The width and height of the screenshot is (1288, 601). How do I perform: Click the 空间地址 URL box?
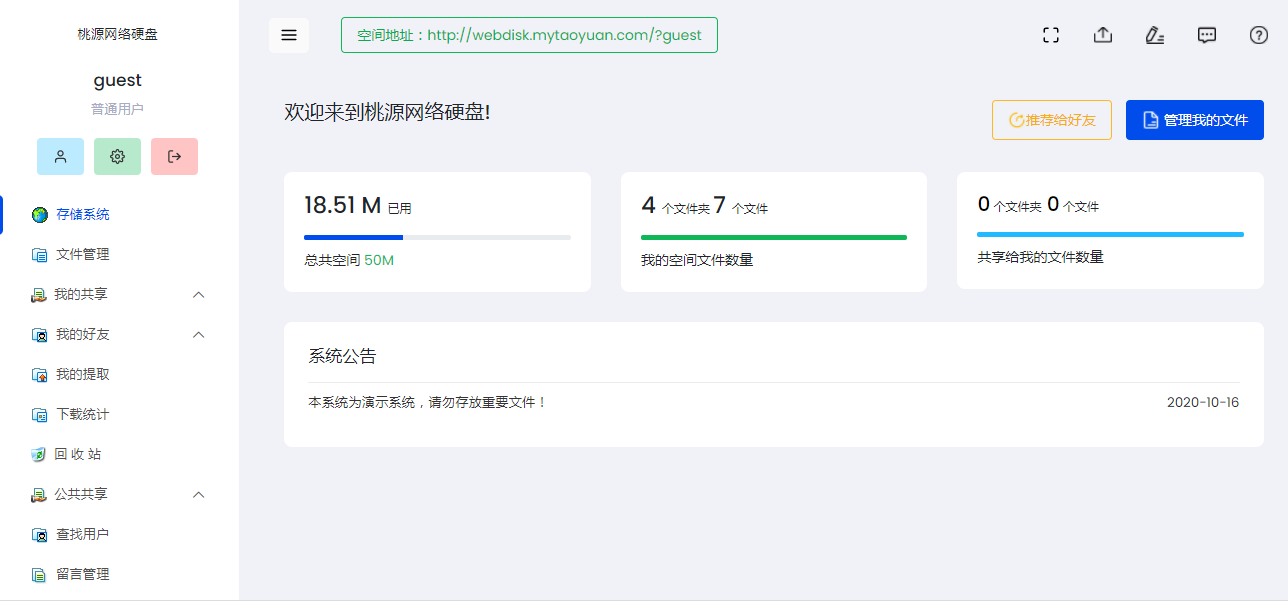point(529,35)
